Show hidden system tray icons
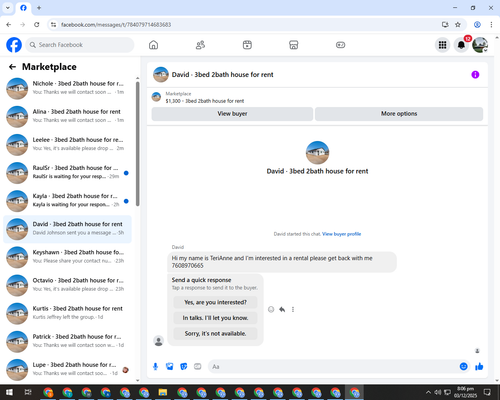This screenshot has width=500, height=400. click(428, 392)
